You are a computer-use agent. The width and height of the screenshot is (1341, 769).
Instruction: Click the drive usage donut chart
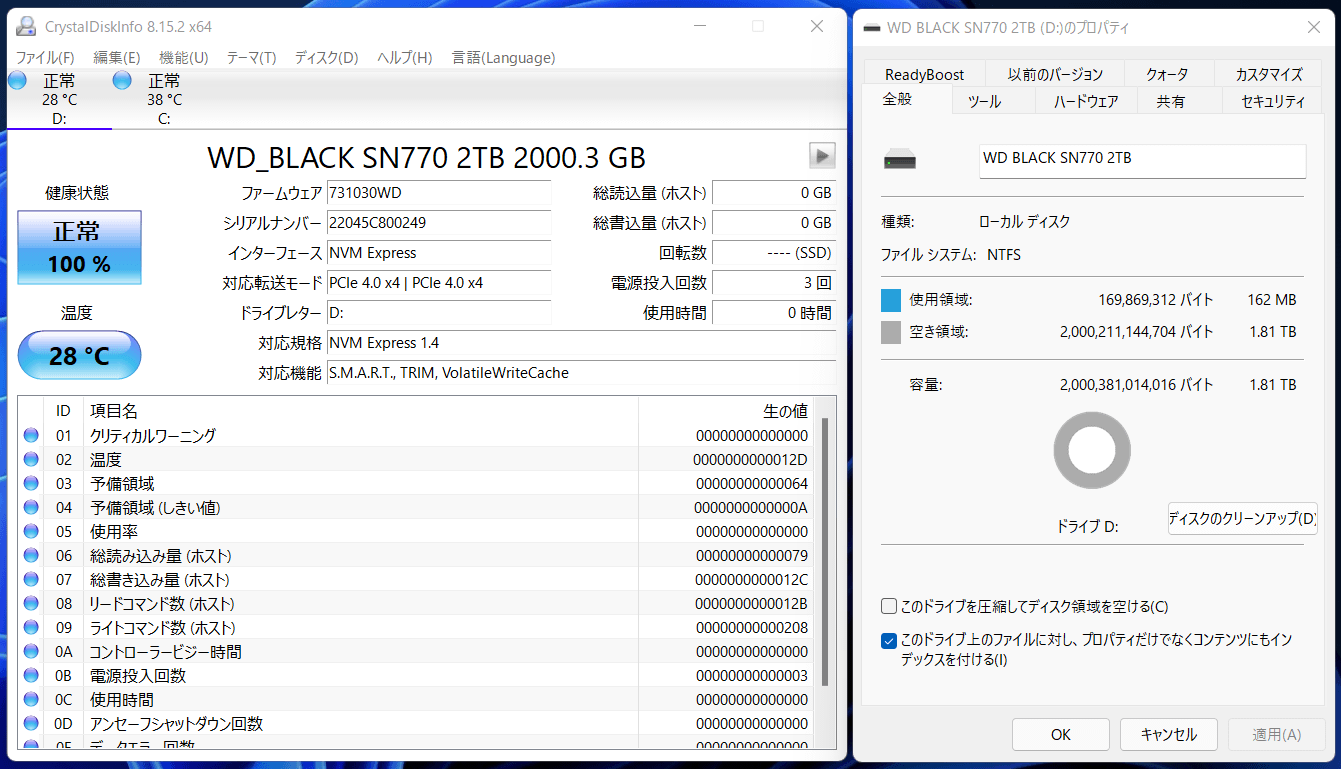click(1092, 451)
